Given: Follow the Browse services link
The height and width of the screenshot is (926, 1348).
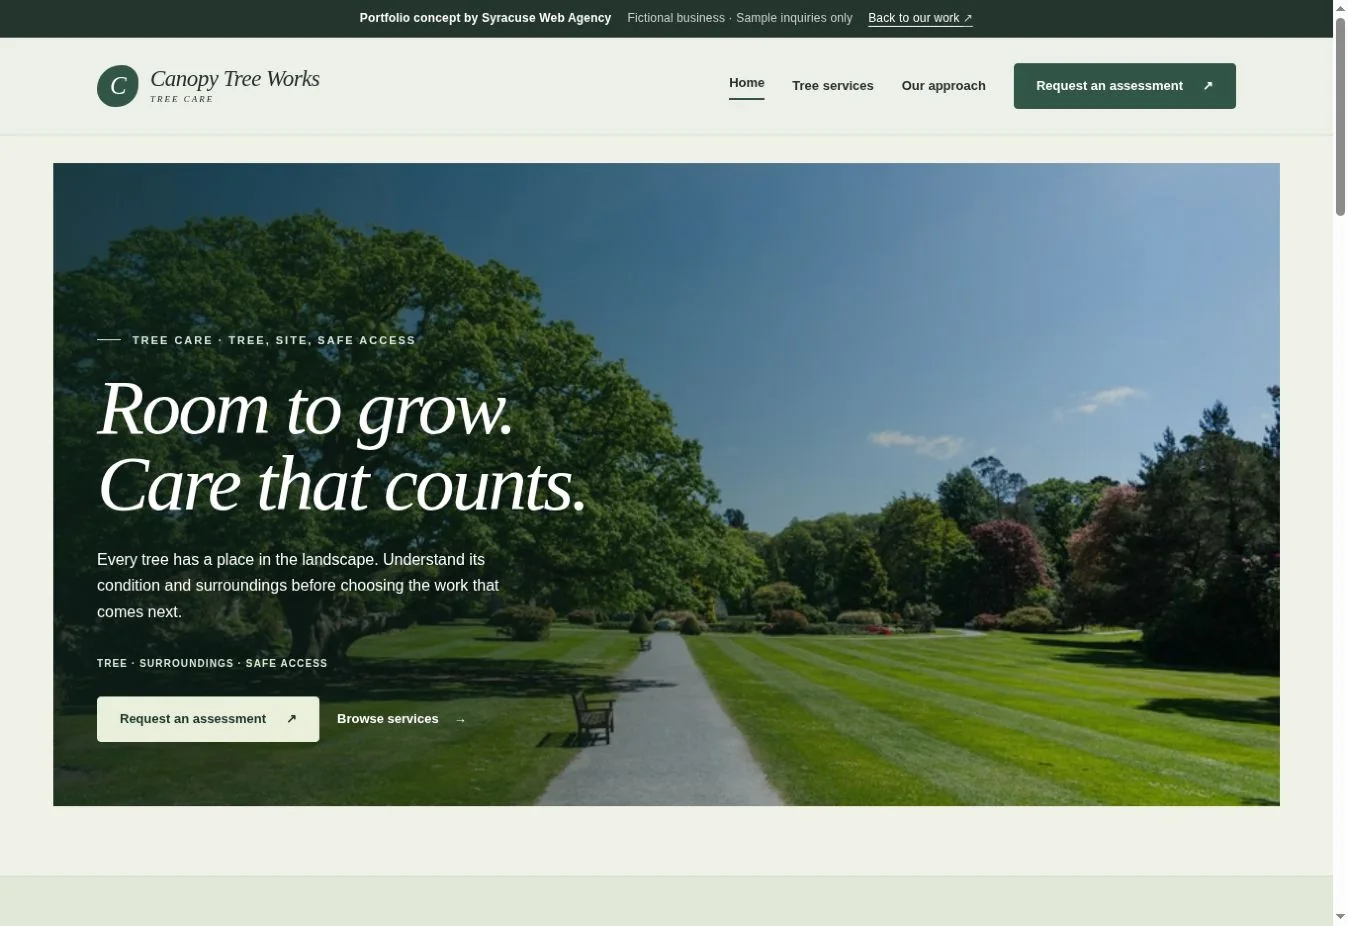Looking at the screenshot, I should [402, 719].
